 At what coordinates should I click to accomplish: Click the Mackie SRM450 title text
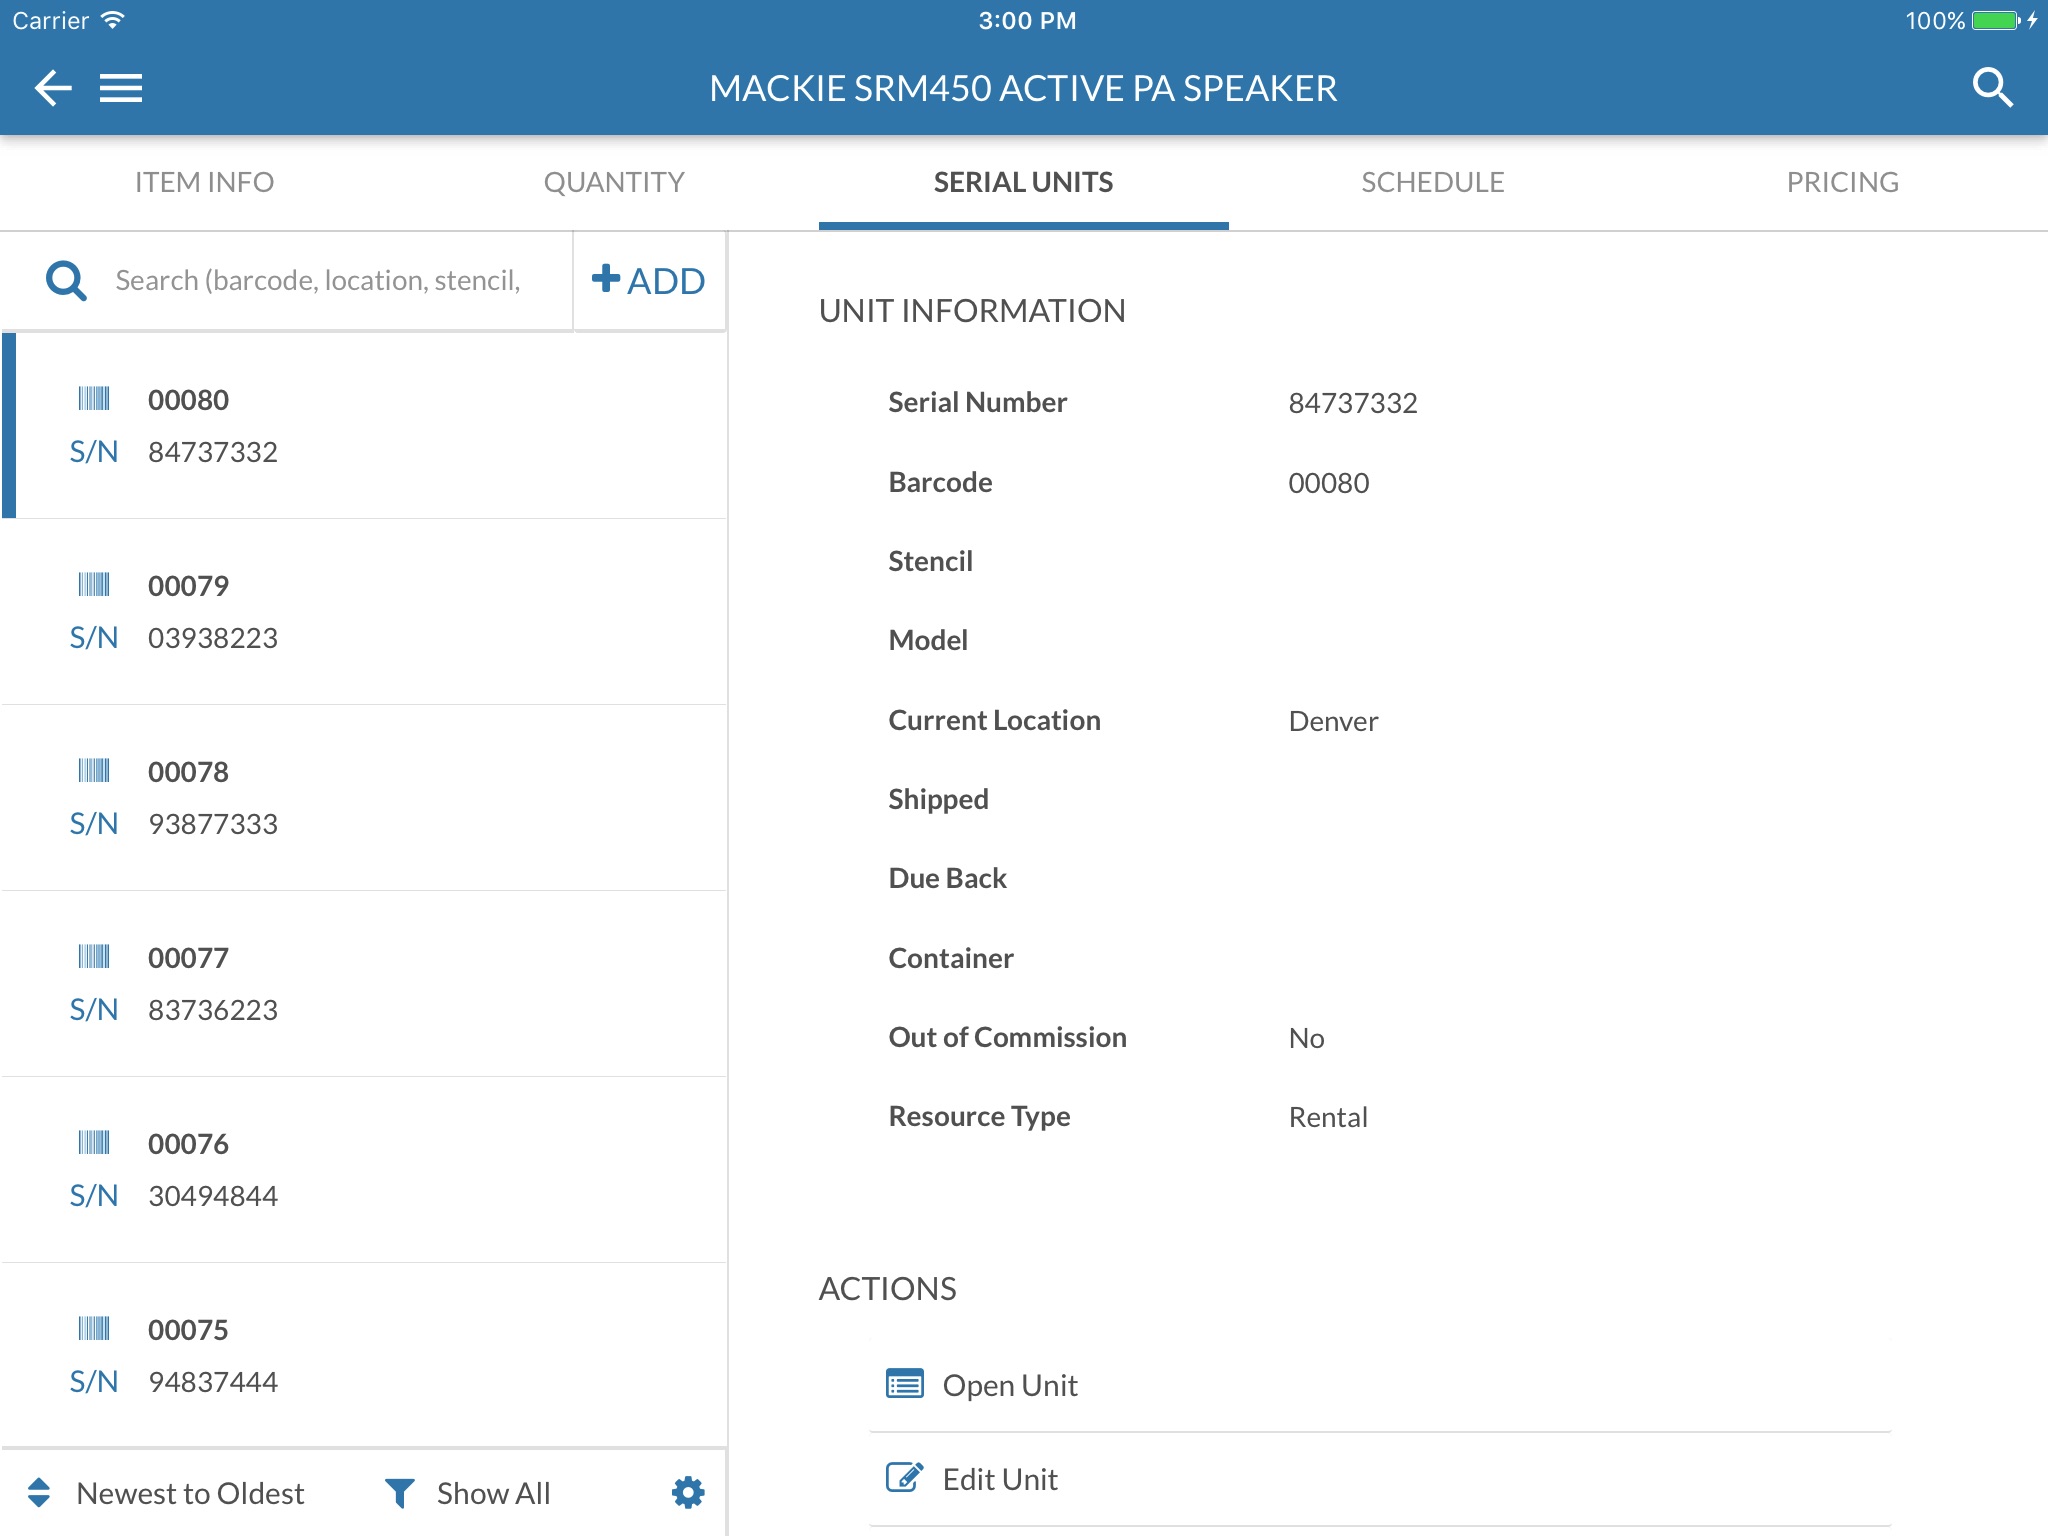point(1023,88)
